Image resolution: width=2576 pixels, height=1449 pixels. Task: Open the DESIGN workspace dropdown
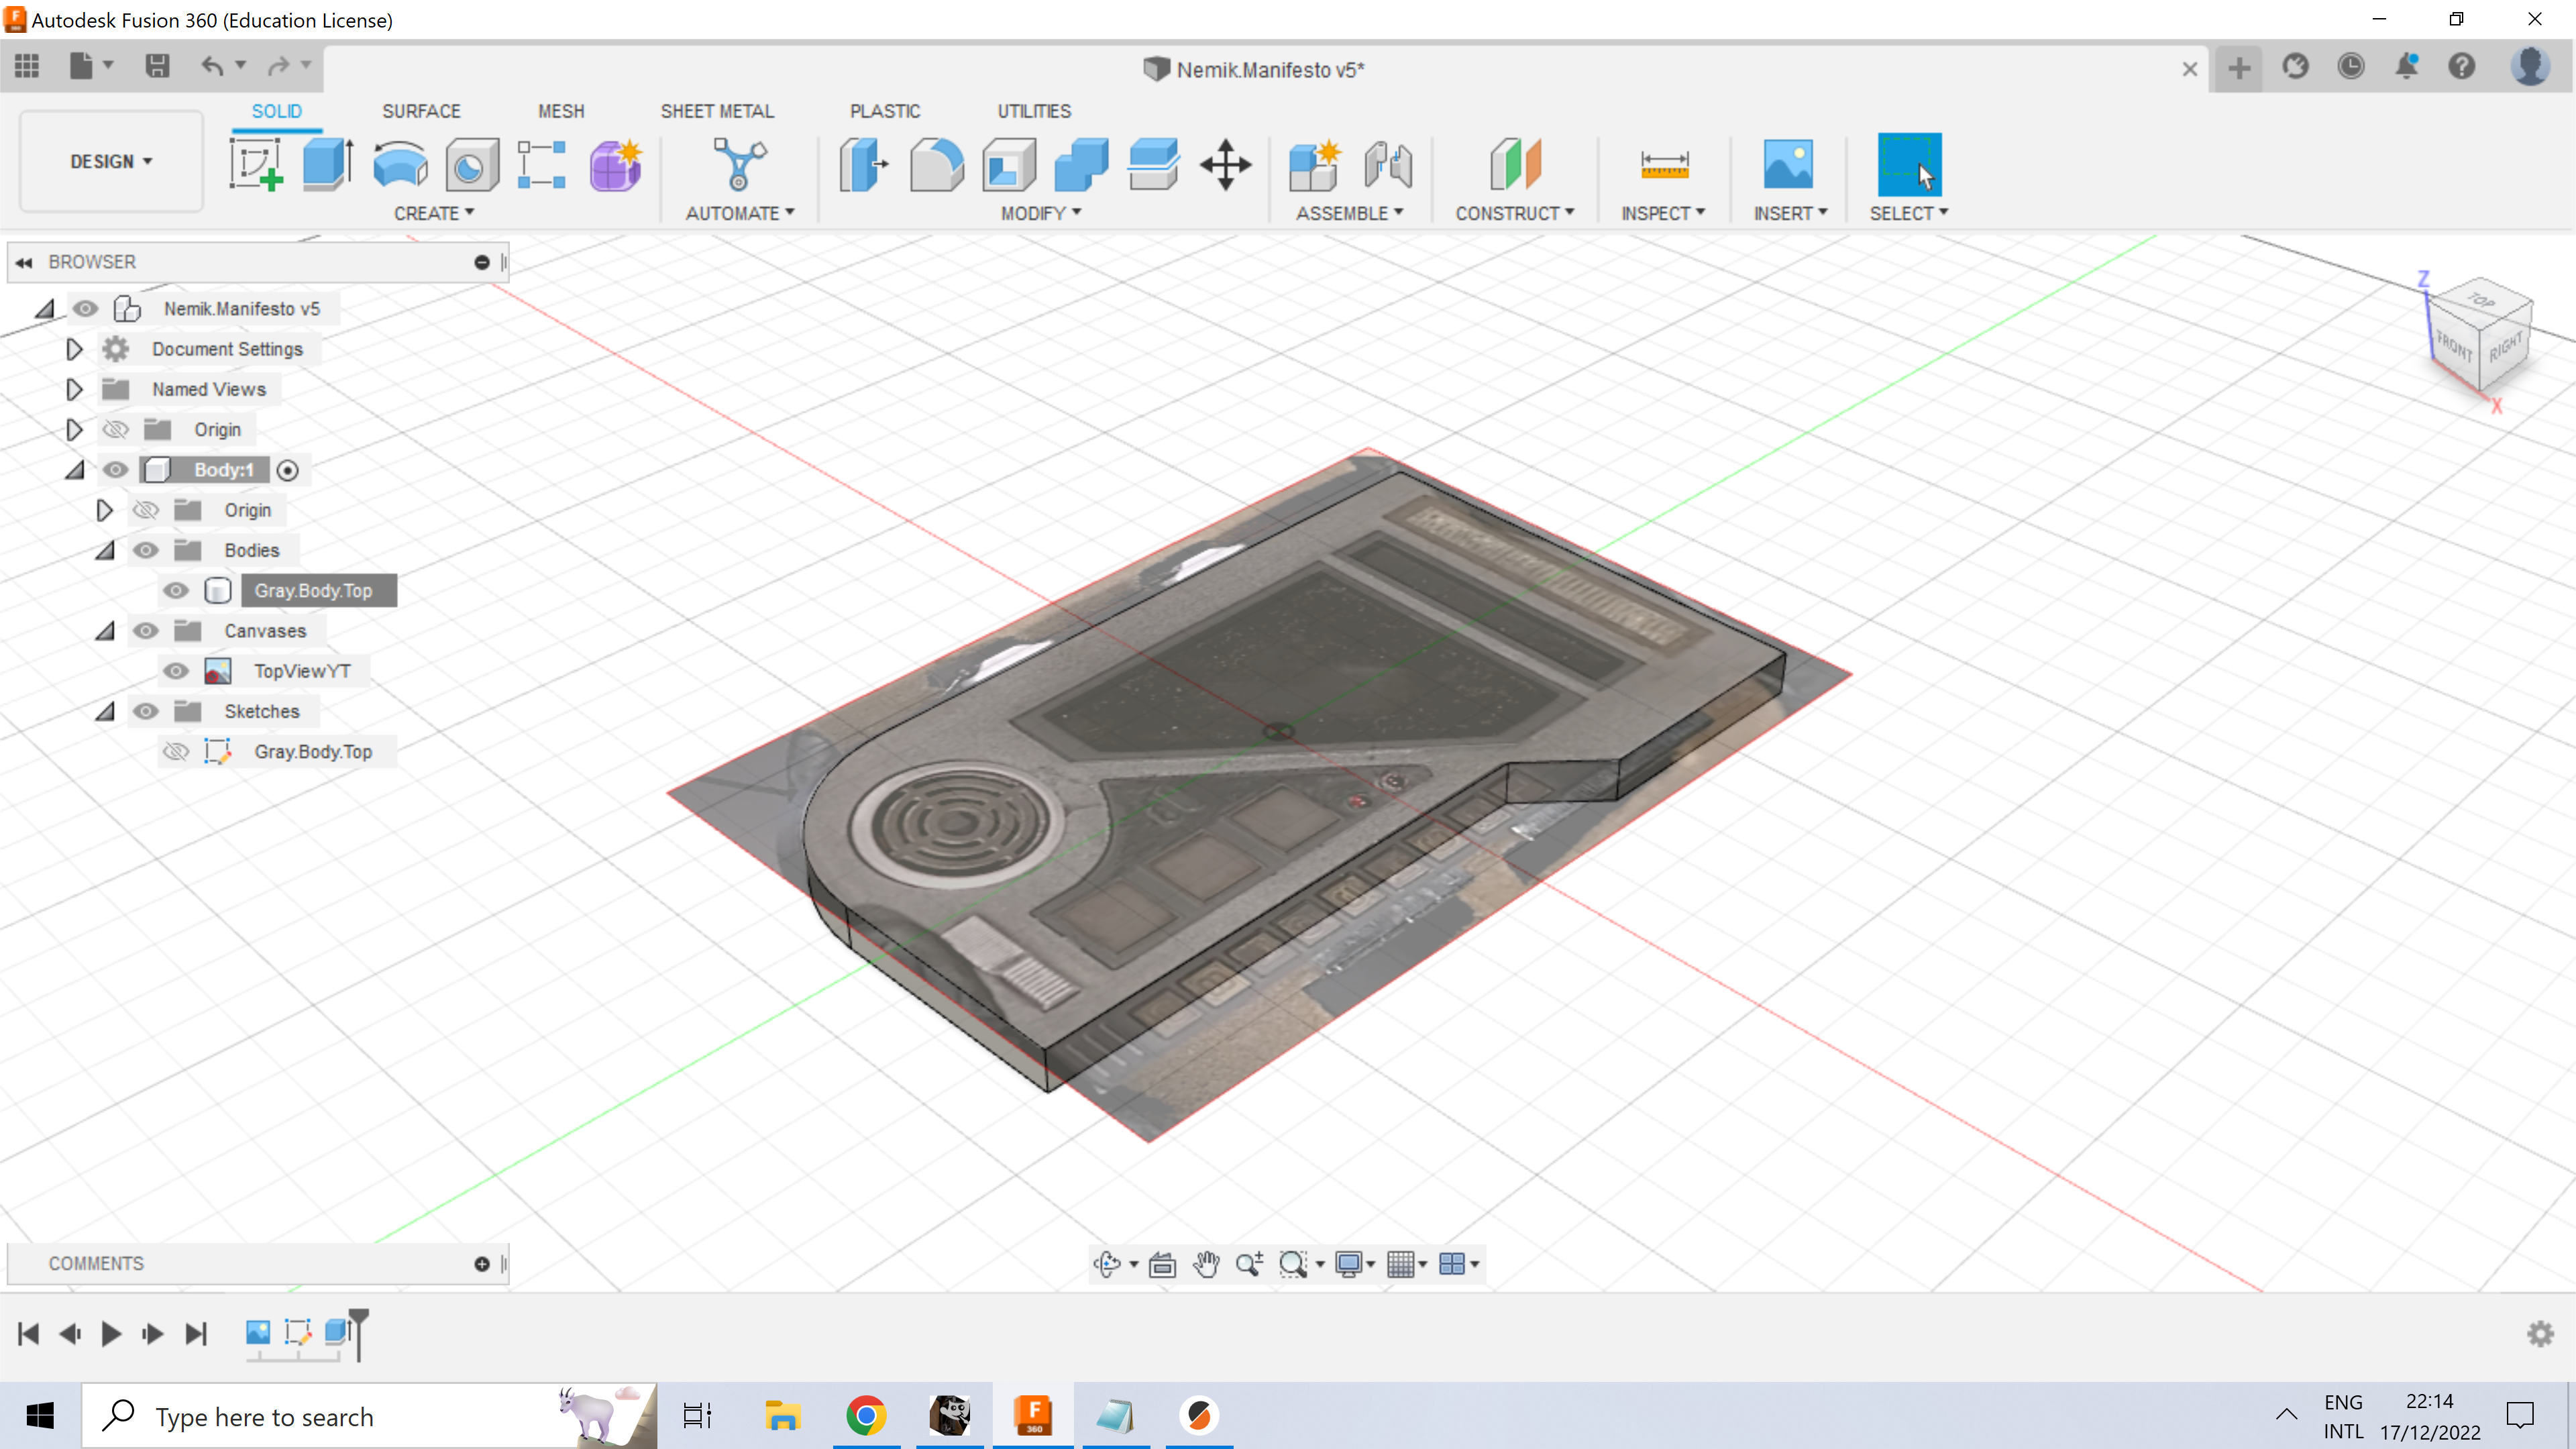pos(111,161)
